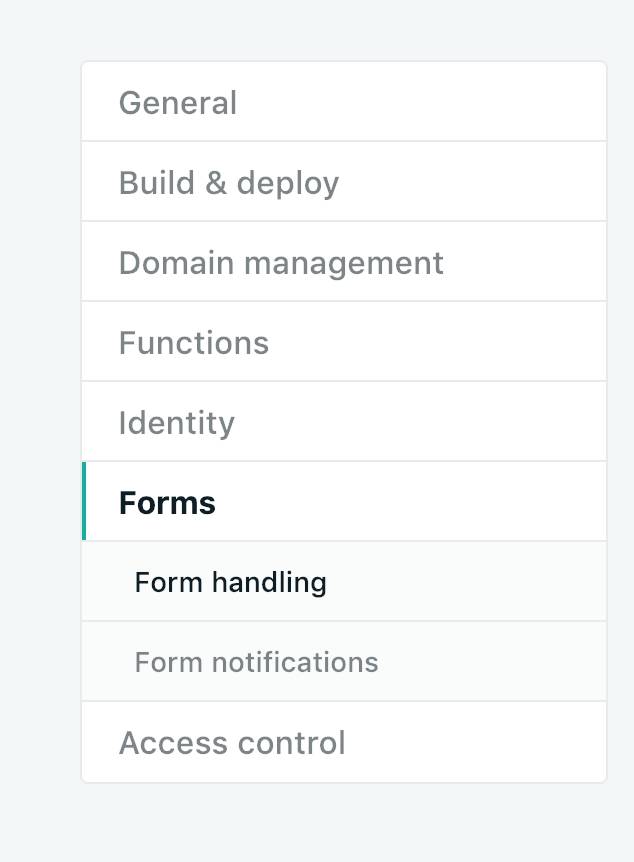Open the Form notifications sub-item
This screenshot has width=634, height=862.
pos(344,661)
